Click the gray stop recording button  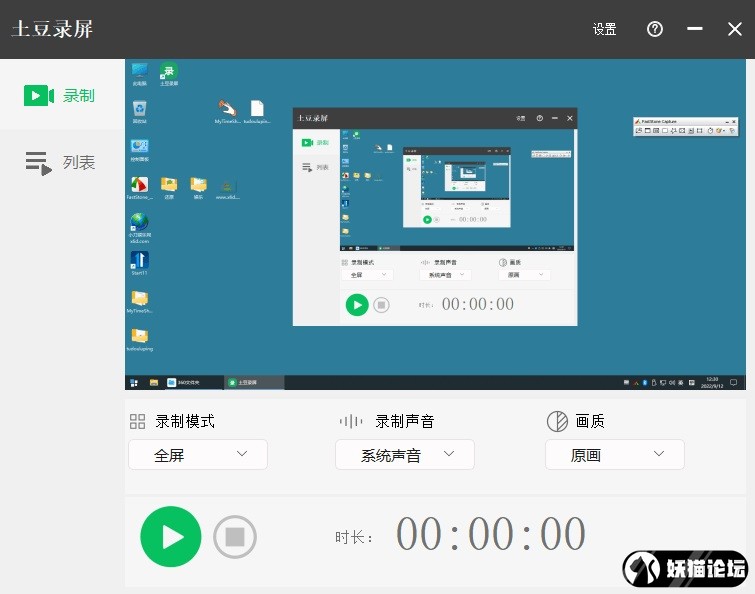[x=234, y=537]
